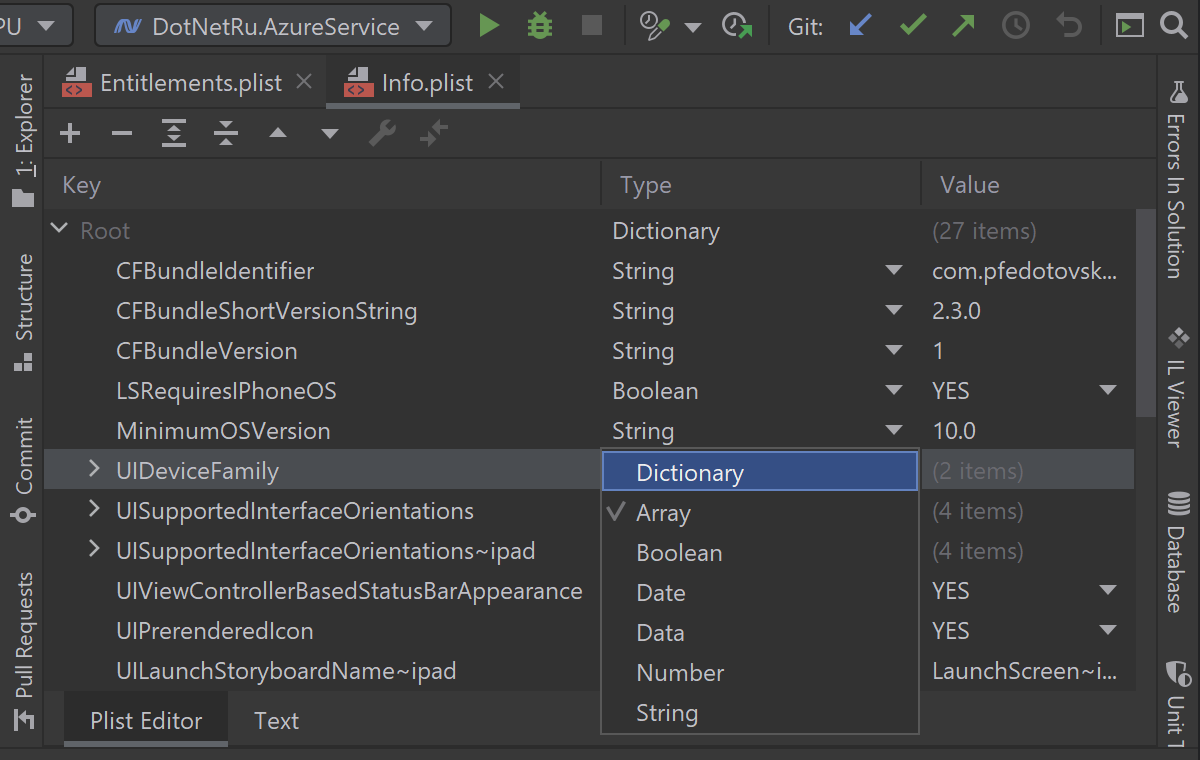Viewport: 1200px width, 760px height.
Task: Open Search Everywhere magnifier icon
Action: click(x=1174, y=26)
